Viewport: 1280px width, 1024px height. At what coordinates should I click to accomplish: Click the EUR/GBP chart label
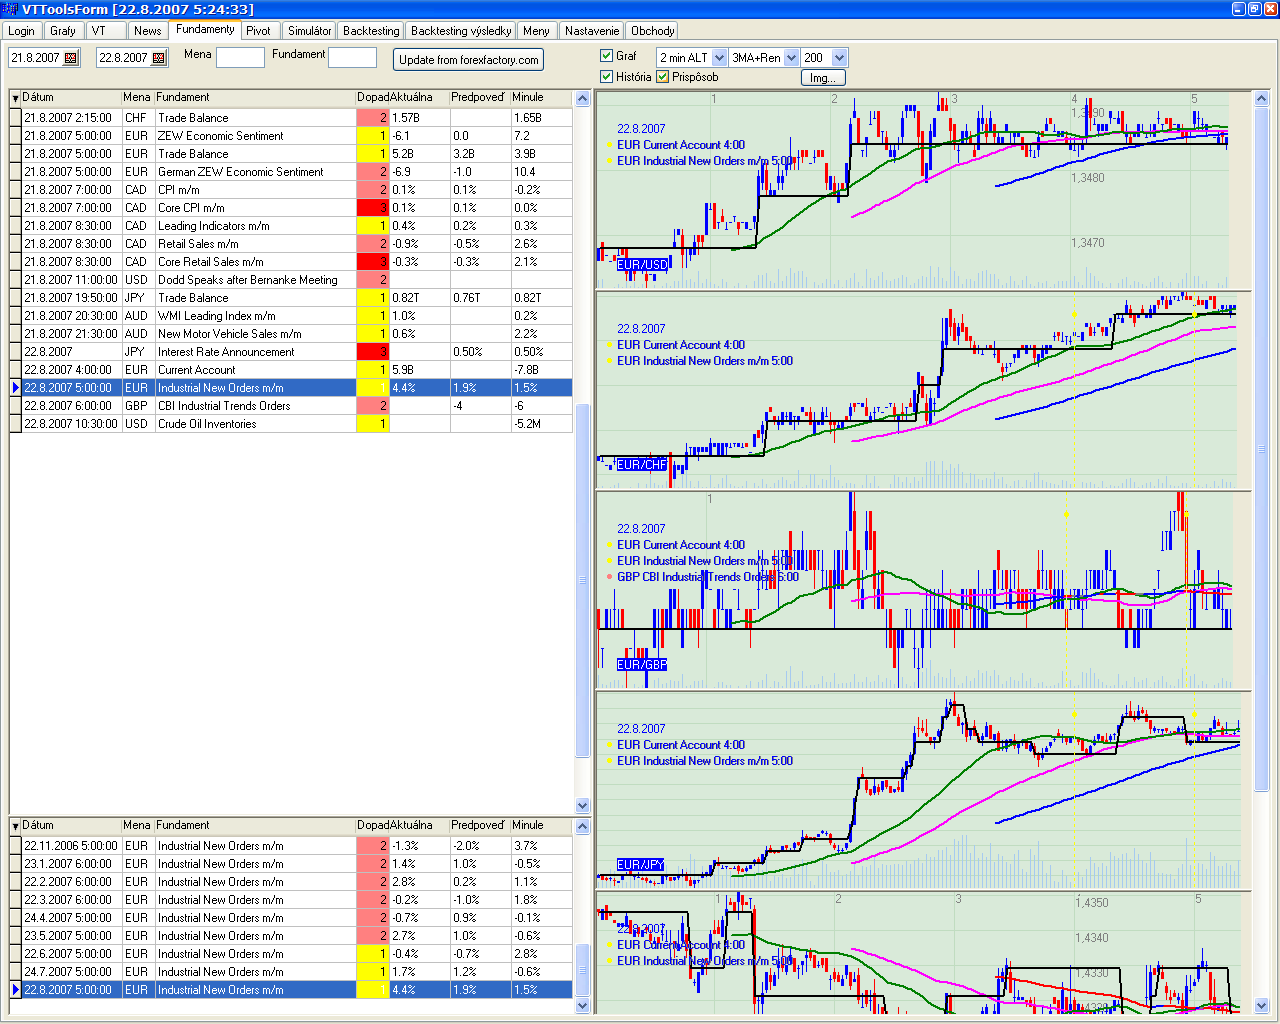tap(642, 665)
